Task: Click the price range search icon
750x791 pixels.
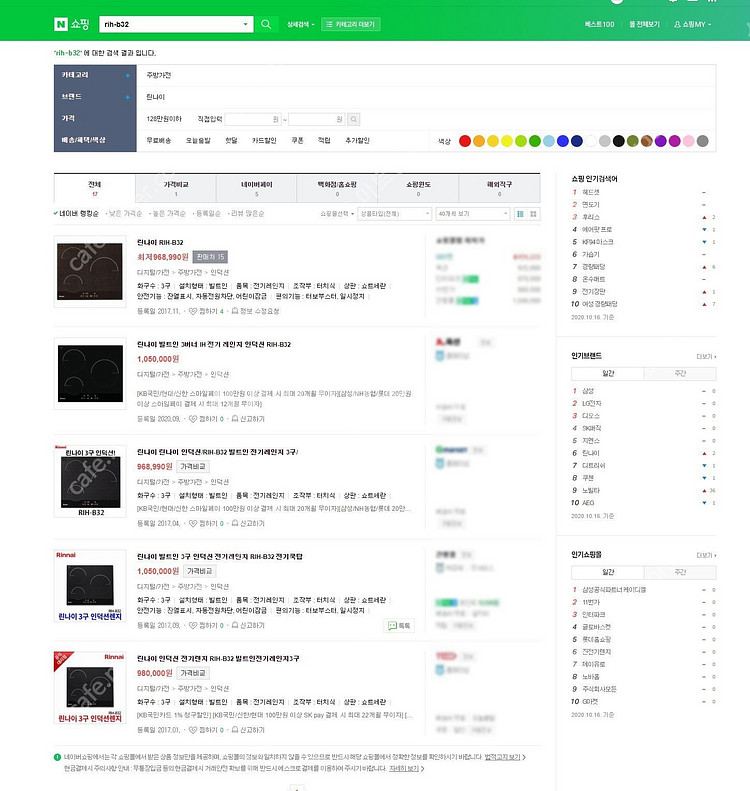Action: (354, 120)
